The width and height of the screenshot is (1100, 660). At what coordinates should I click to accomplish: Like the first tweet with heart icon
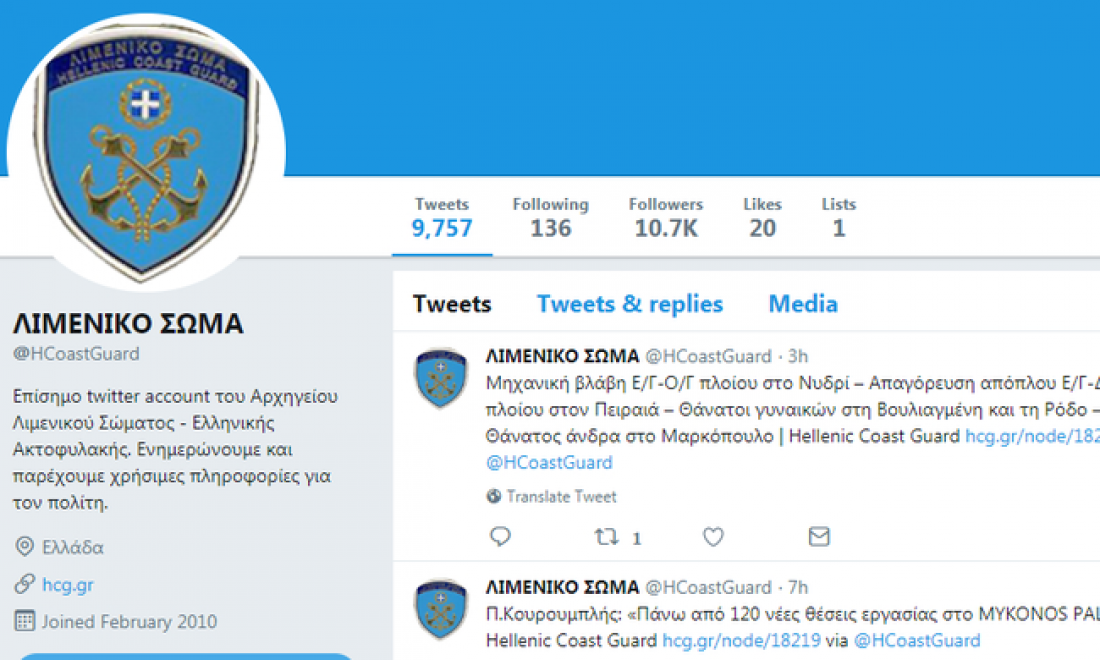click(x=713, y=537)
